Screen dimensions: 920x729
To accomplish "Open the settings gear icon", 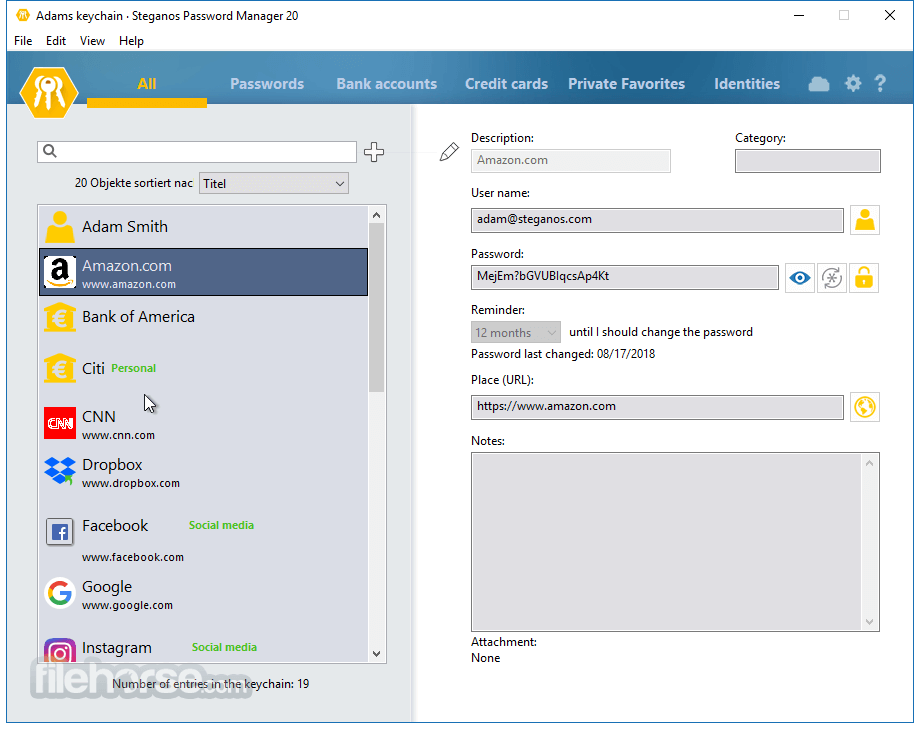I will (x=853, y=83).
